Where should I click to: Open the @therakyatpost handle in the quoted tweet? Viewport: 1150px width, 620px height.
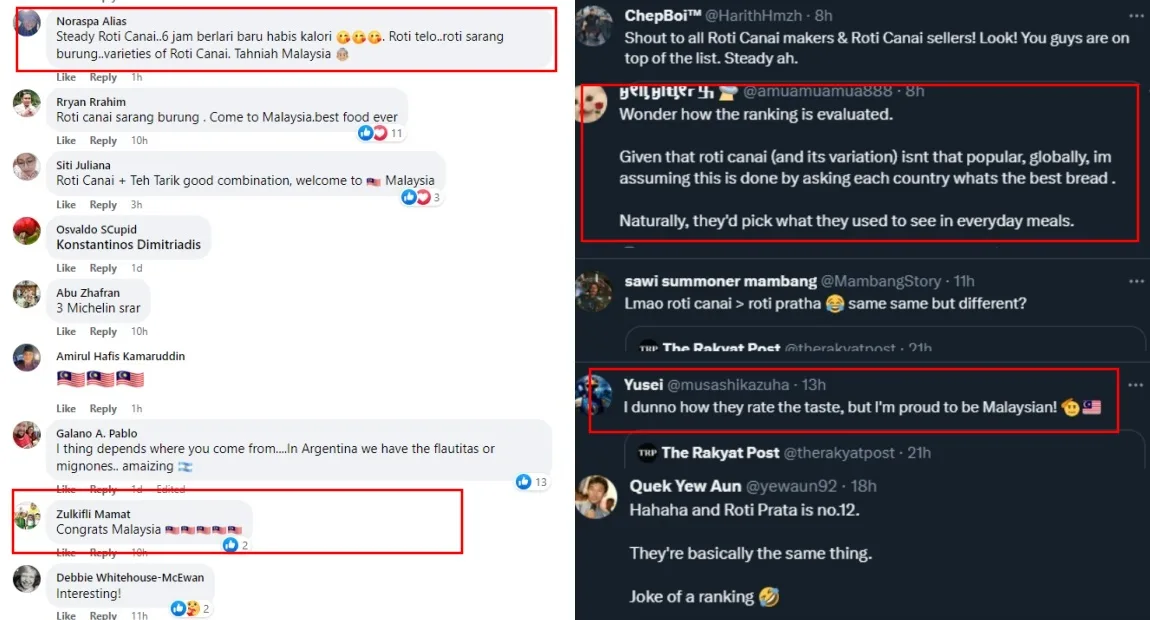[x=839, y=453]
